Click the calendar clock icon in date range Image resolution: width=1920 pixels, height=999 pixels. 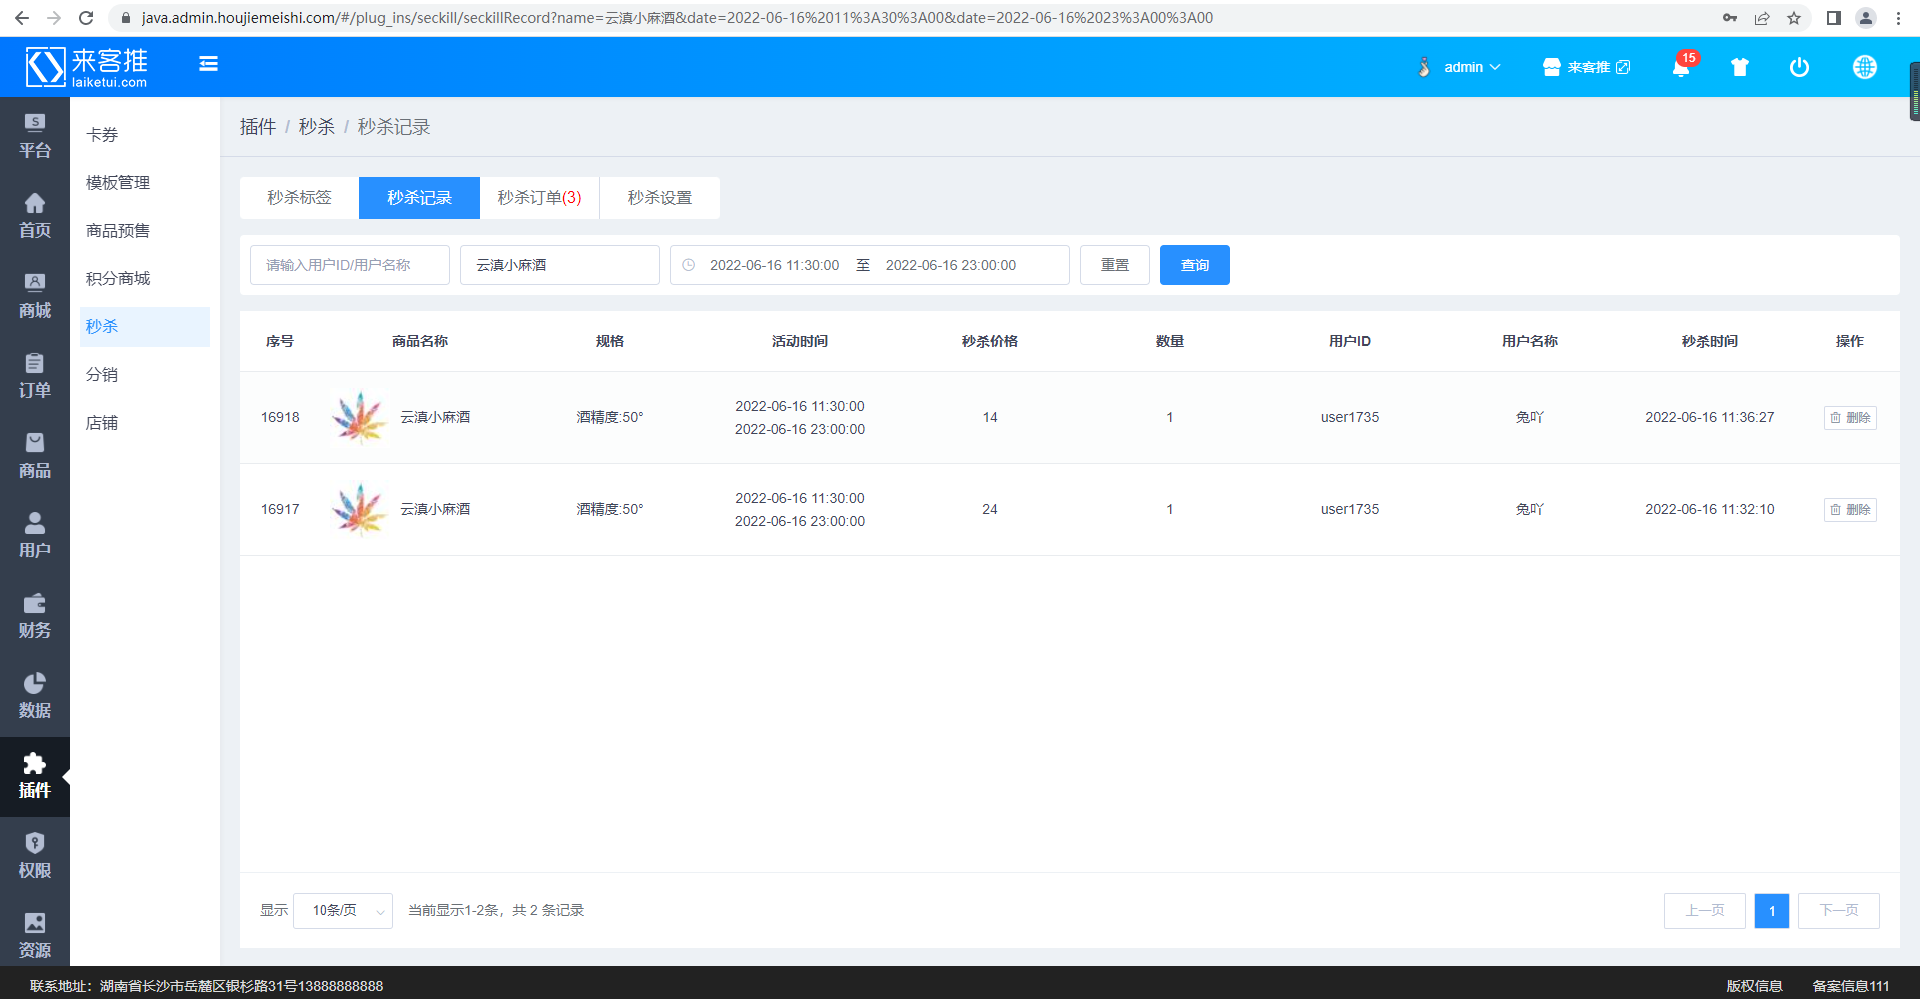(x=689, y=265)
